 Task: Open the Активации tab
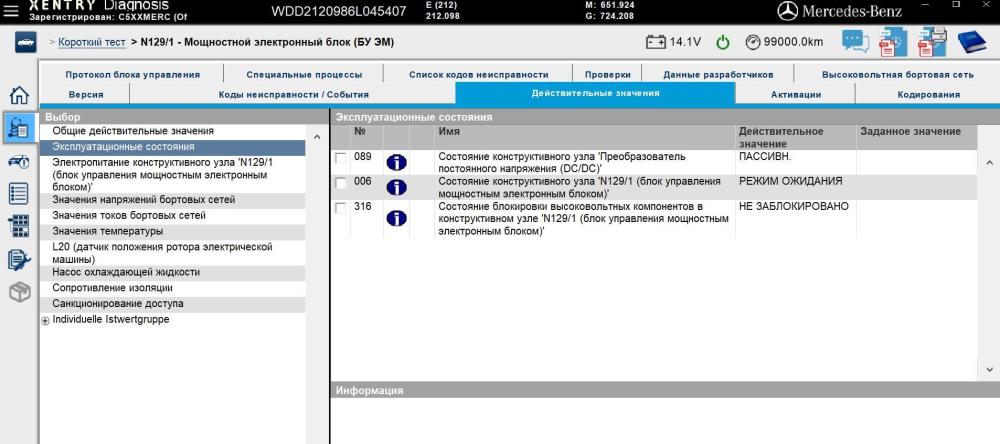(x=795, y=94)
